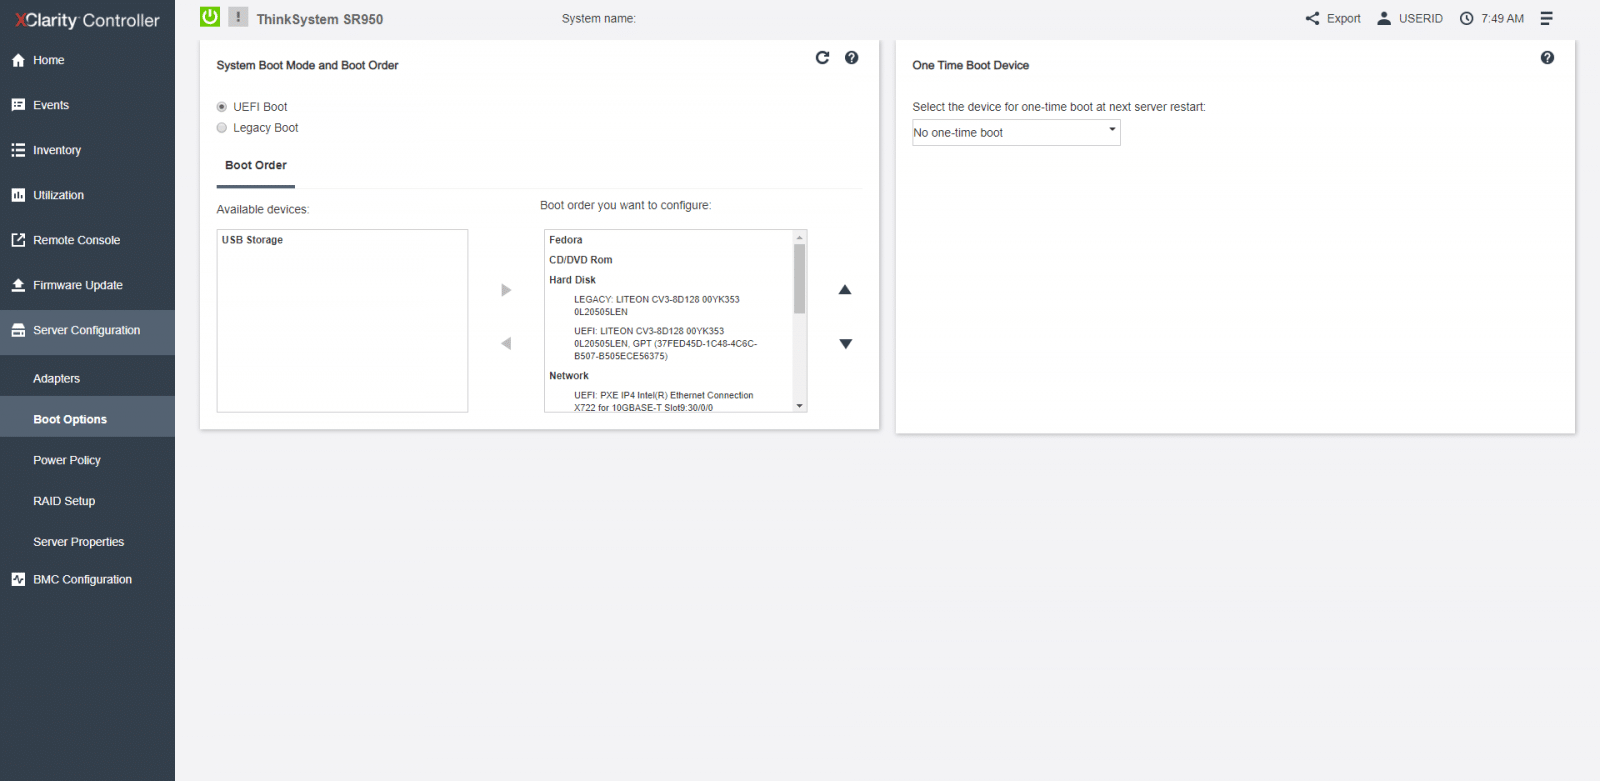Click the Utilization chart icon
This screenshot has width=1600, height=781.
pos(18,195)
